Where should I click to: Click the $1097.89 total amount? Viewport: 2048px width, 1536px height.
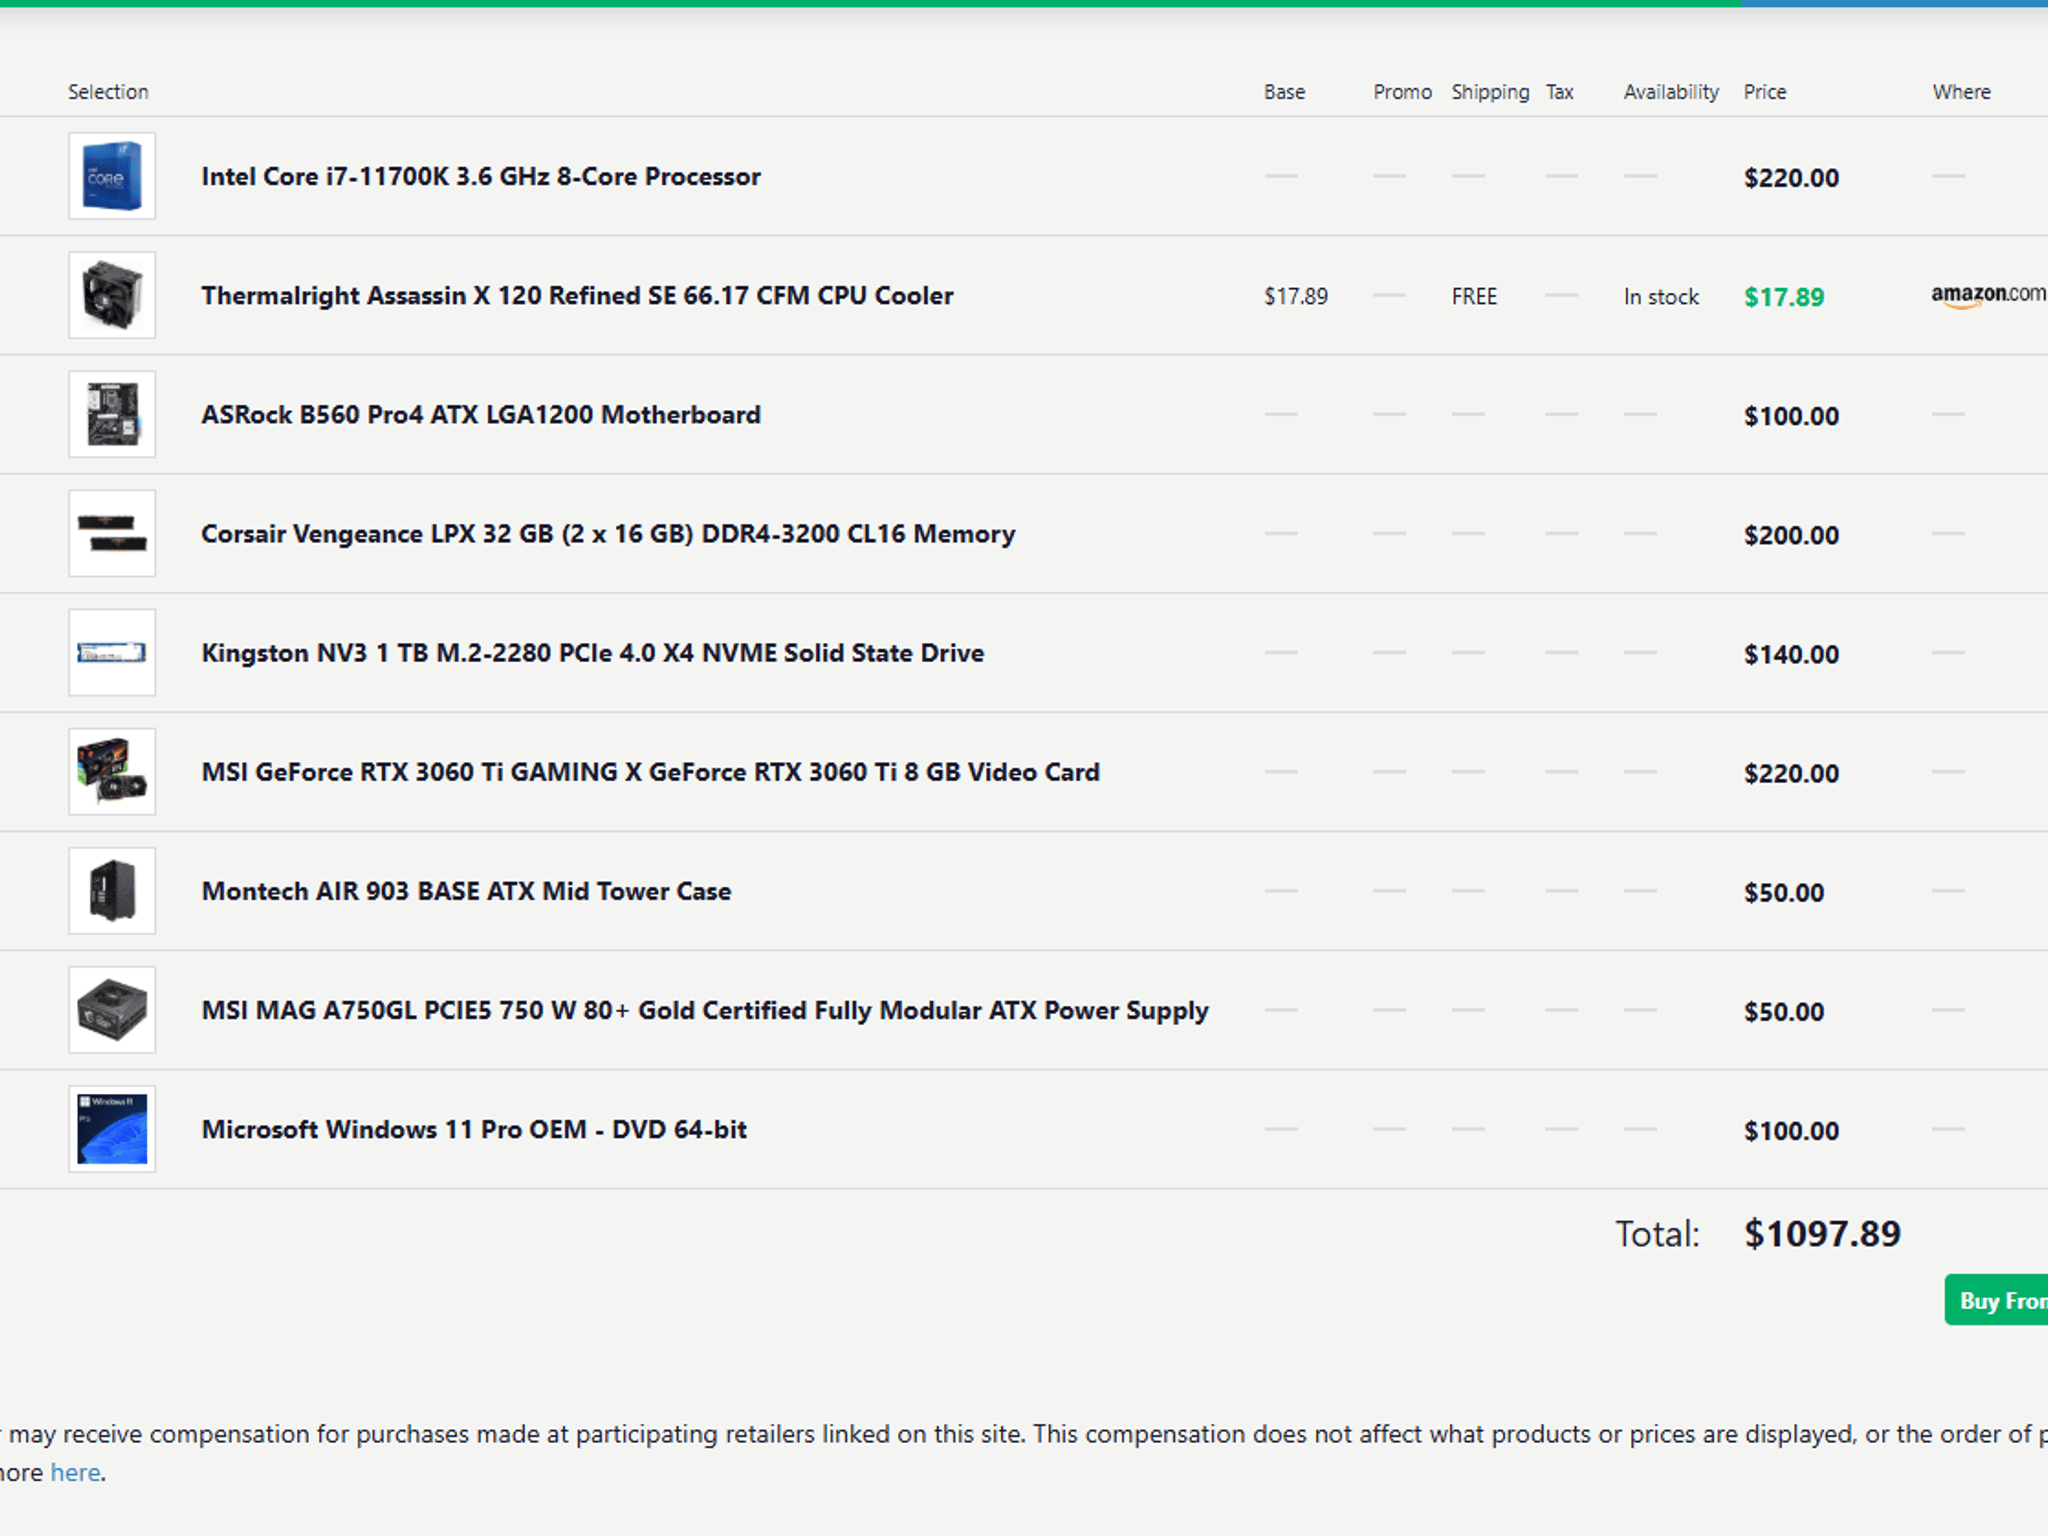[1822, 1233]
